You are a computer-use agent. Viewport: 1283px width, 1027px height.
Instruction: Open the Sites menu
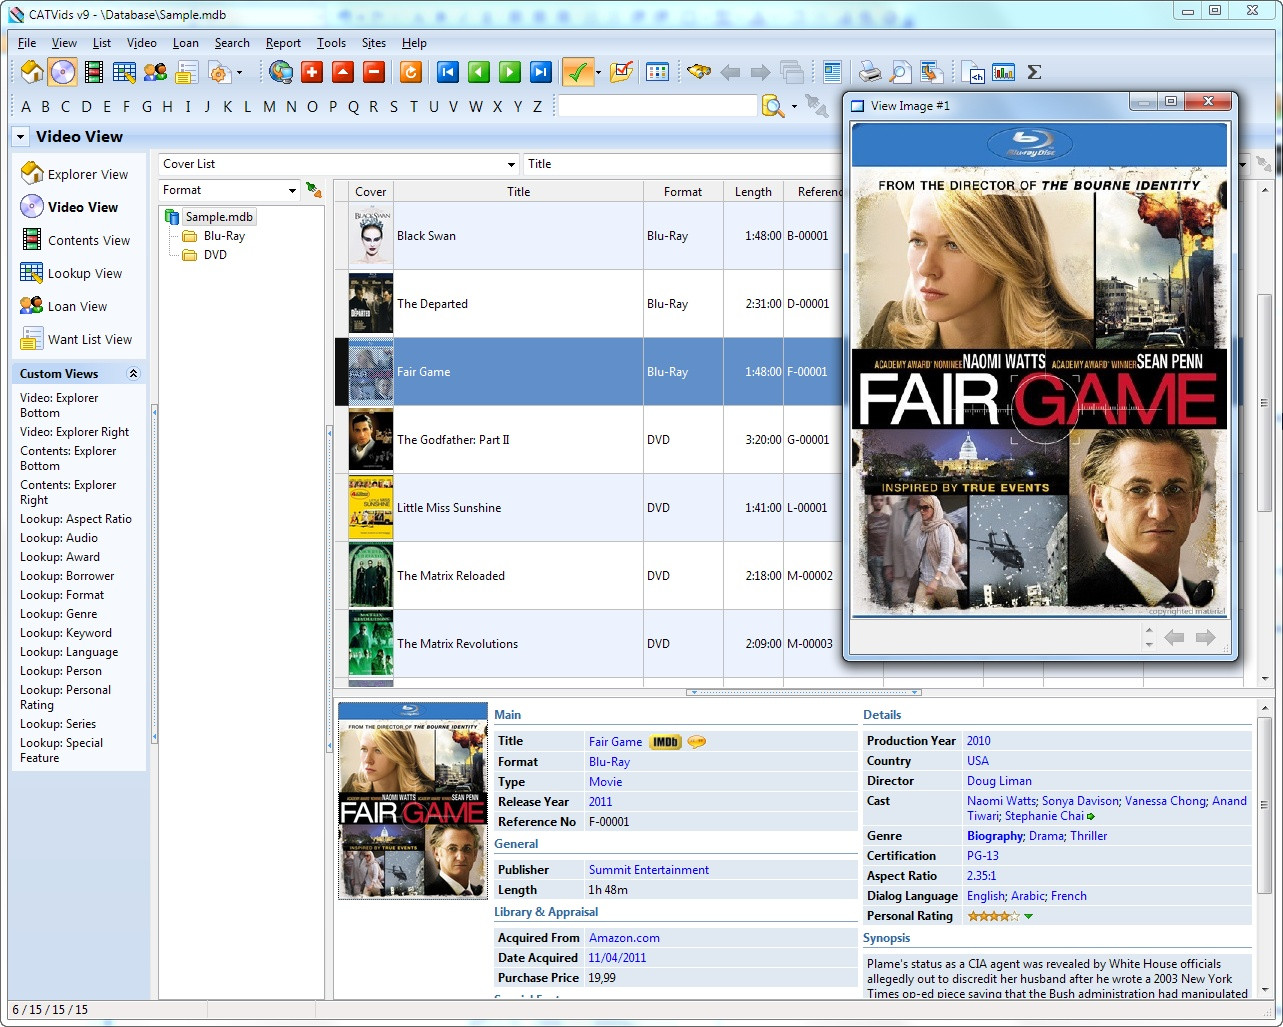tap(374, 43)
